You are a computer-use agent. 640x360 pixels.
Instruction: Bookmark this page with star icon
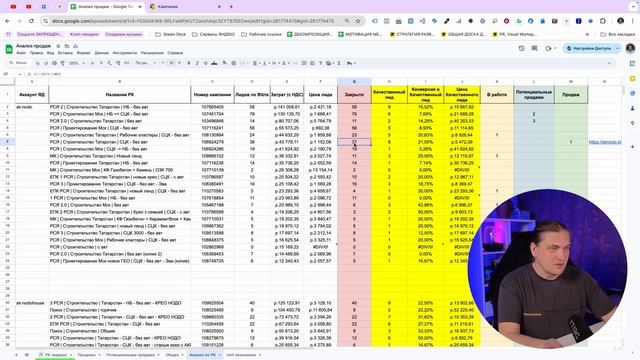tap(358, 21)
